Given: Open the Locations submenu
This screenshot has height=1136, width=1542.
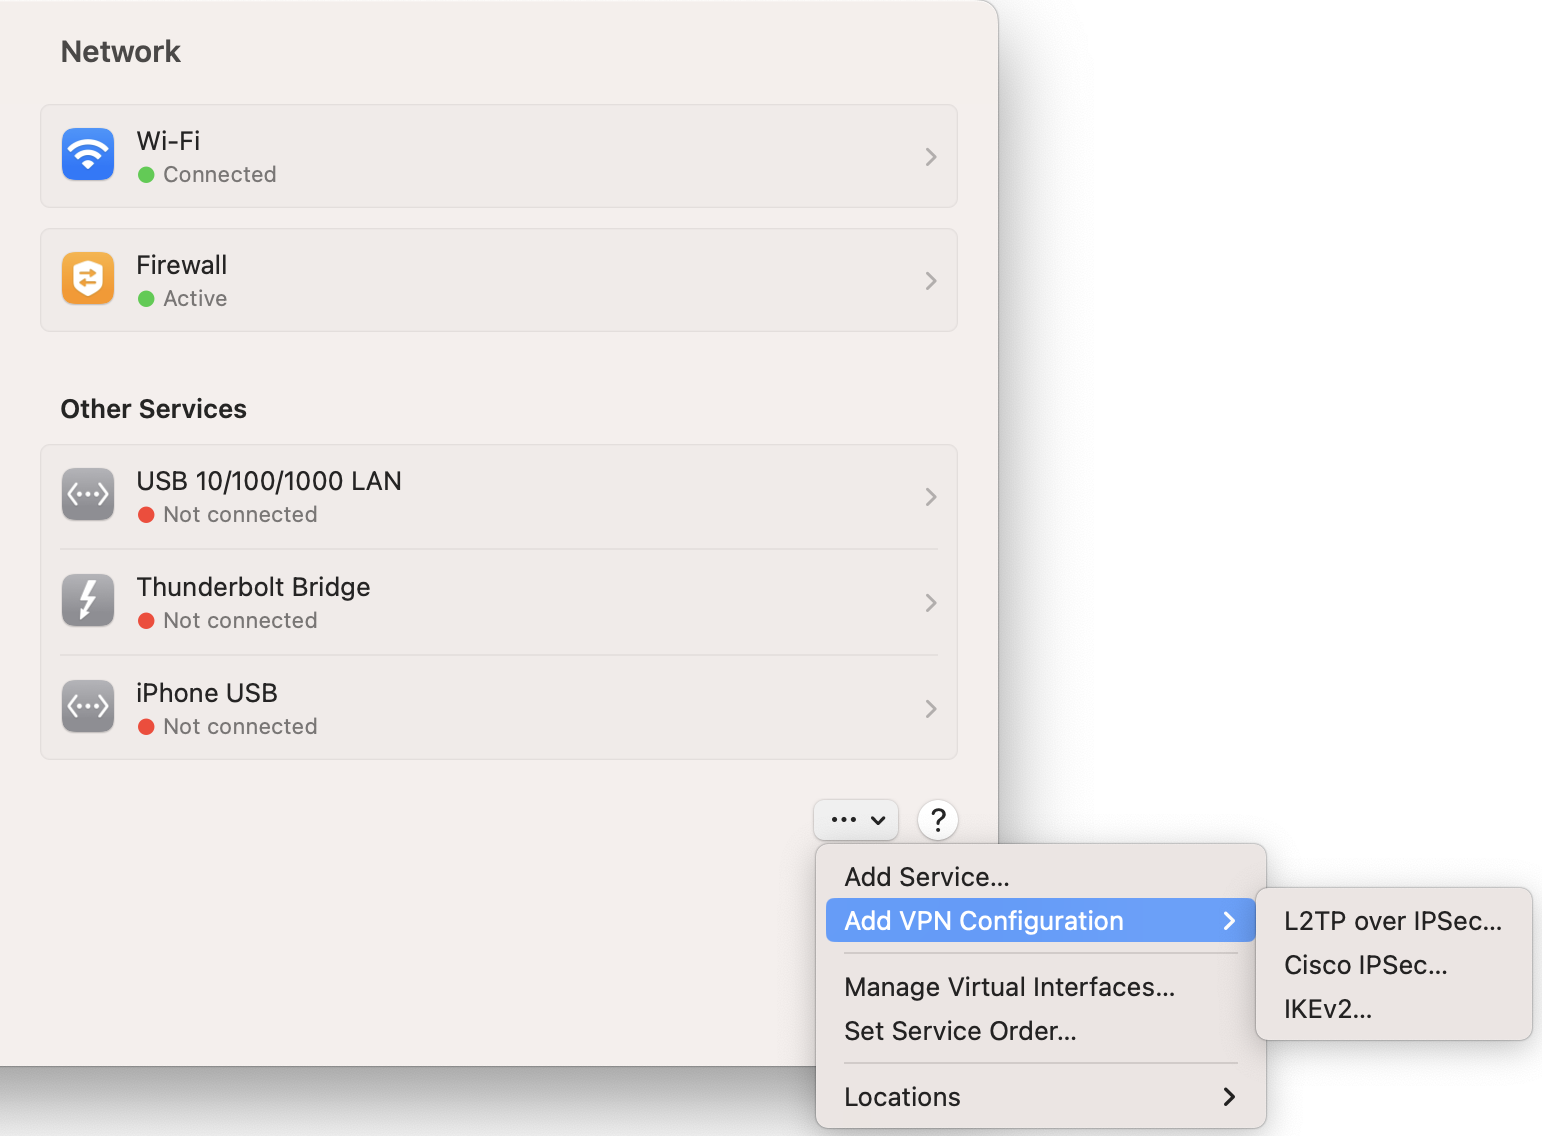Looking at the screenshot, I should pyautogui.click(x=1041, y=1097).
